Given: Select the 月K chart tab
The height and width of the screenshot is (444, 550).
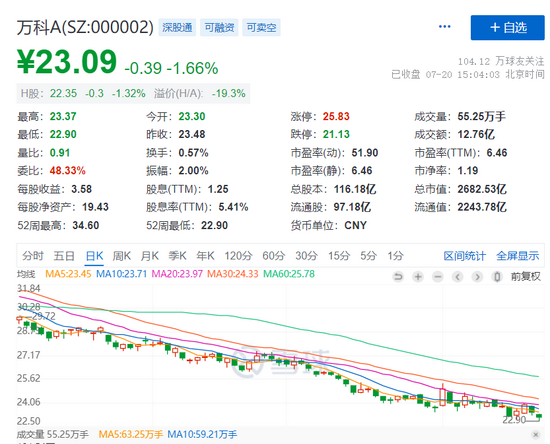Looking at the screenshot, I should pos(149,256).
